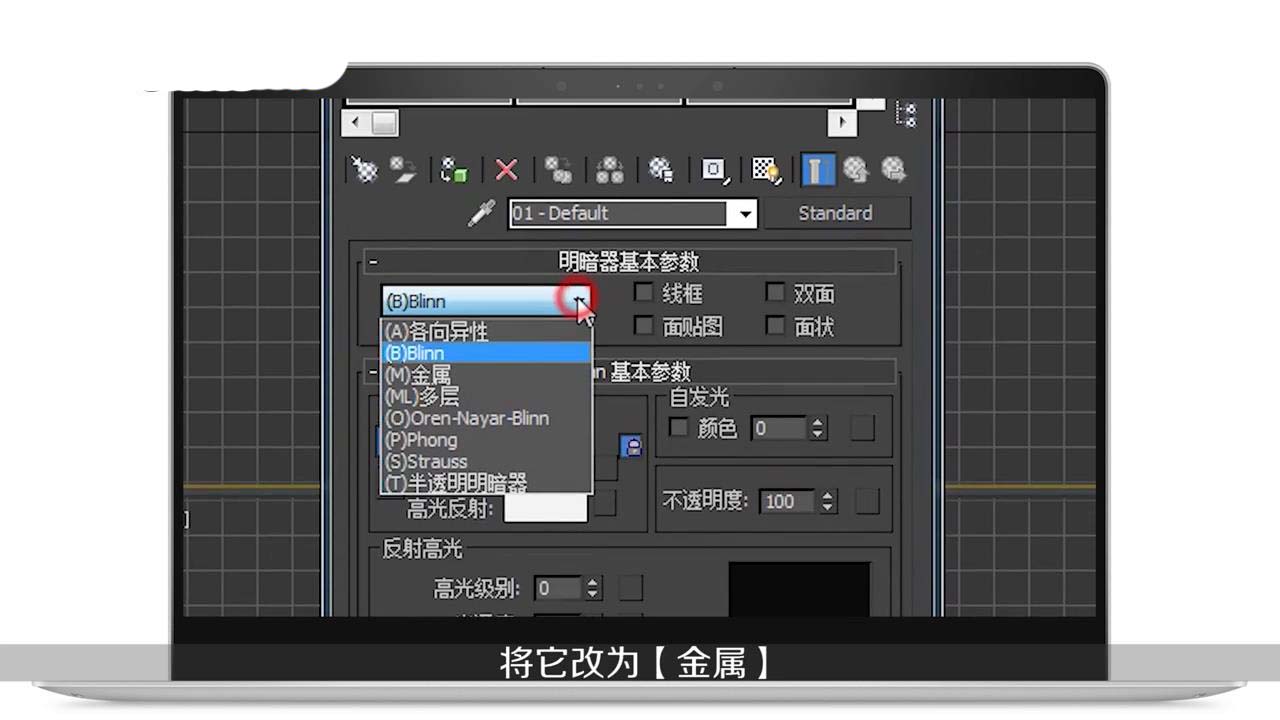Click the (B)Blinn shader dropdown arrow
The height and width of the screenshot is (720, 1280).
pyautogui.click(x=580, y=300)
